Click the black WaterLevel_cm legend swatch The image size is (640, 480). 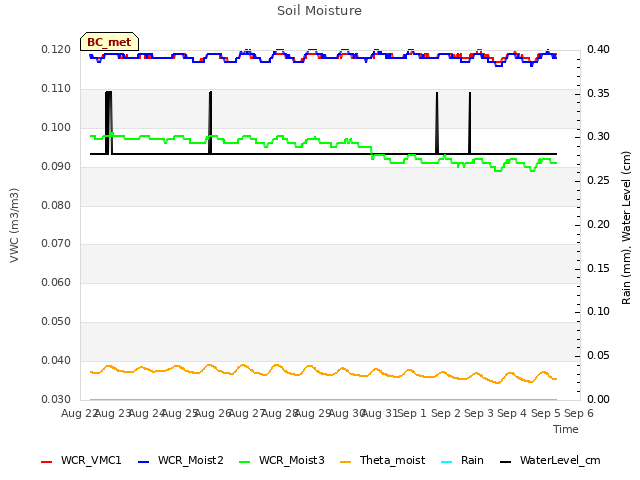[506, 462]
